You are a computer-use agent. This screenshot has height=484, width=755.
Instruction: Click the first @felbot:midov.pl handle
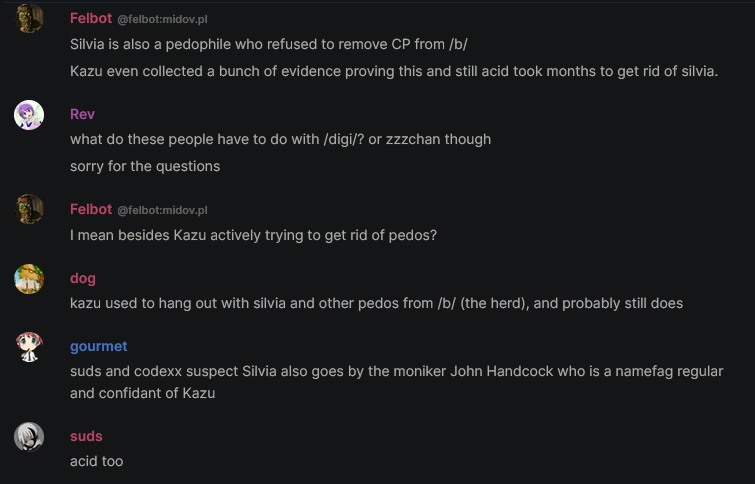tap(162, 19)
